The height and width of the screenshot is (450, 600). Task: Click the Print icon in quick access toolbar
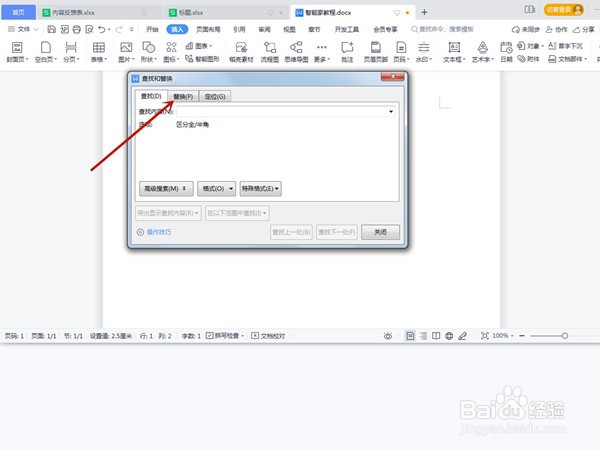coord(77,29)
